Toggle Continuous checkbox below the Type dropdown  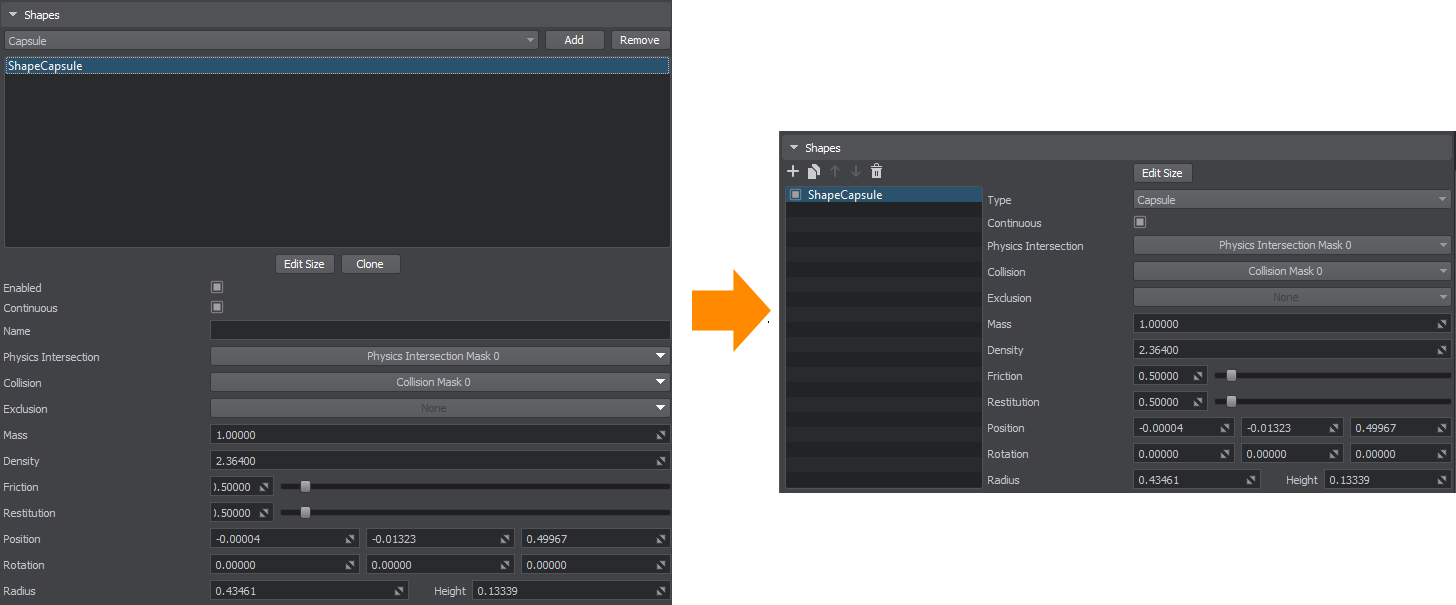click(x=1140, y=223)
